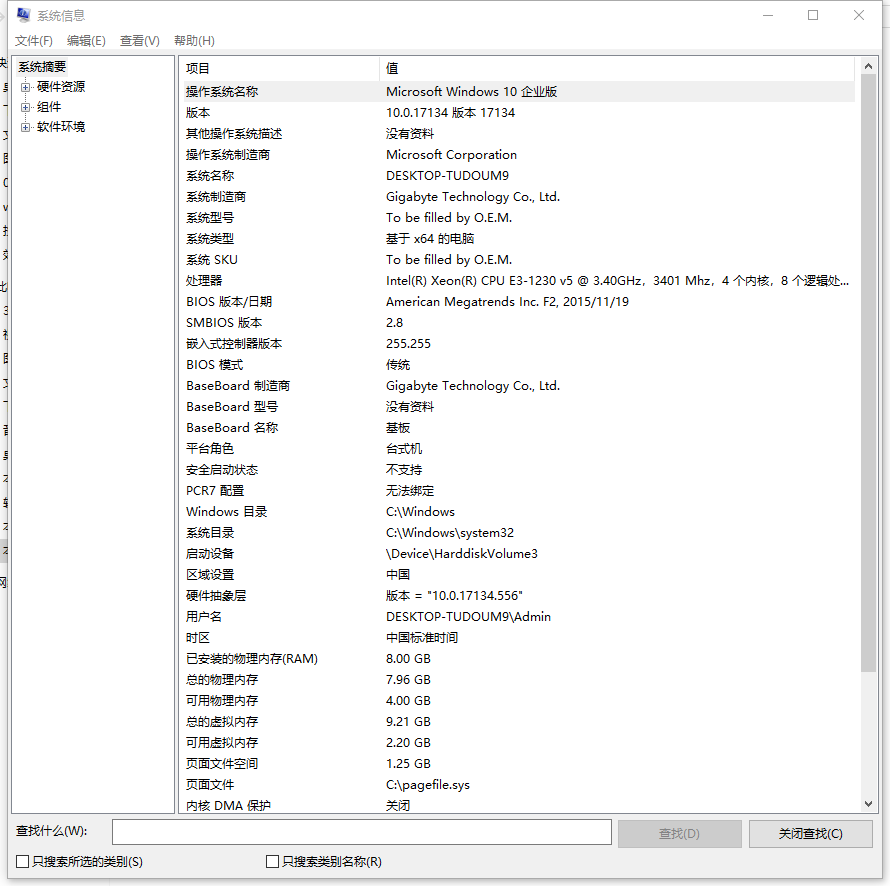890x886 pixels.
Task: Select the Windows 目录 row label
Action: 226,512
